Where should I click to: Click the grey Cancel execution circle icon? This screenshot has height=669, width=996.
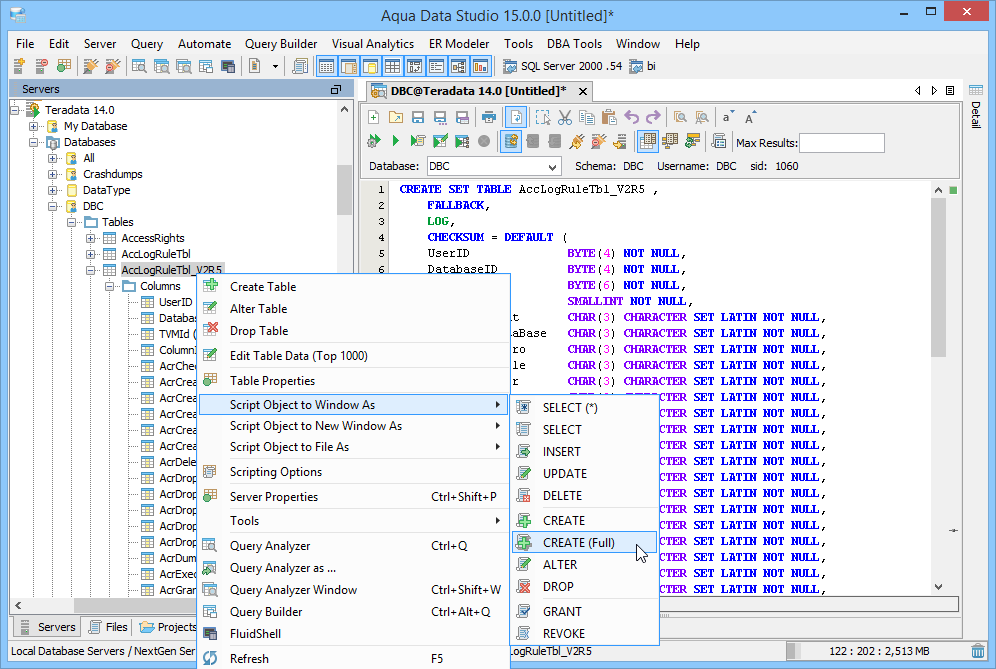tap(484, 141)
